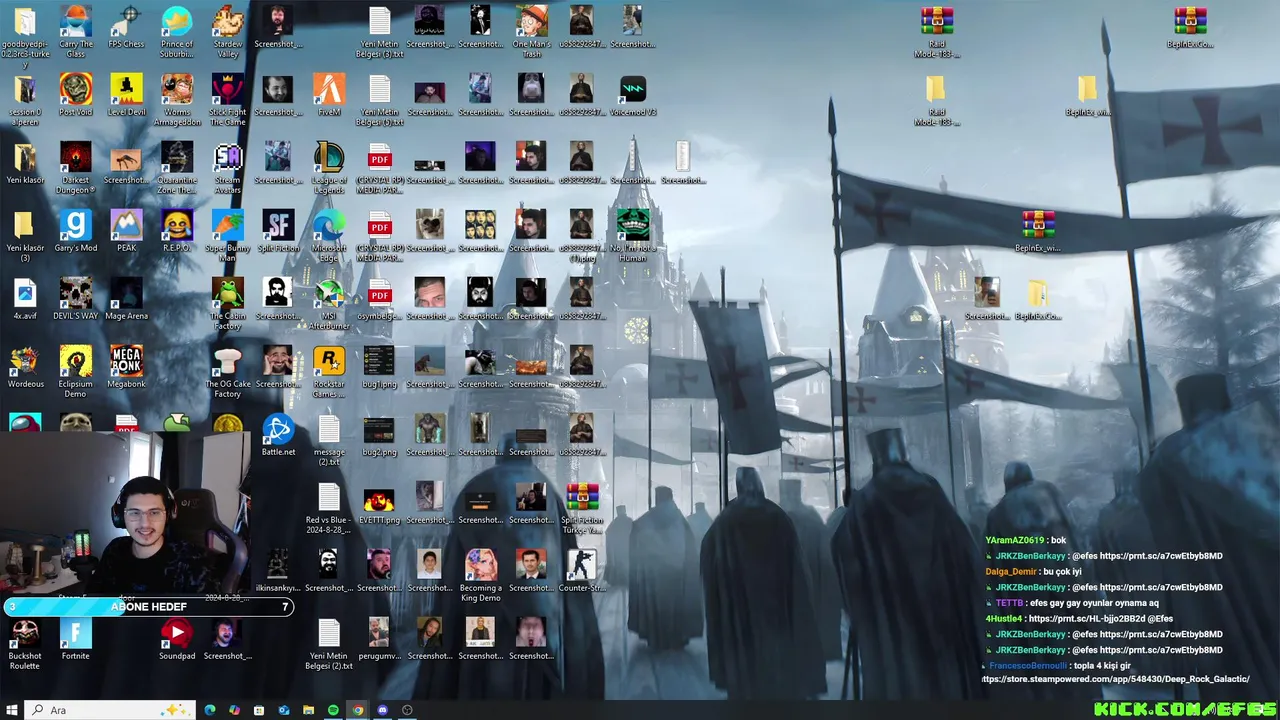The image size is (1280, 720).
Task: Launch Stick Fight The Game
Action: [x=228, y=99]
